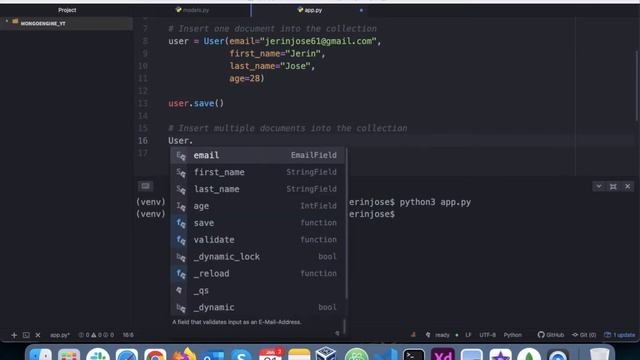
Task: Click the 1 update notification
Action: click(620, 335)
